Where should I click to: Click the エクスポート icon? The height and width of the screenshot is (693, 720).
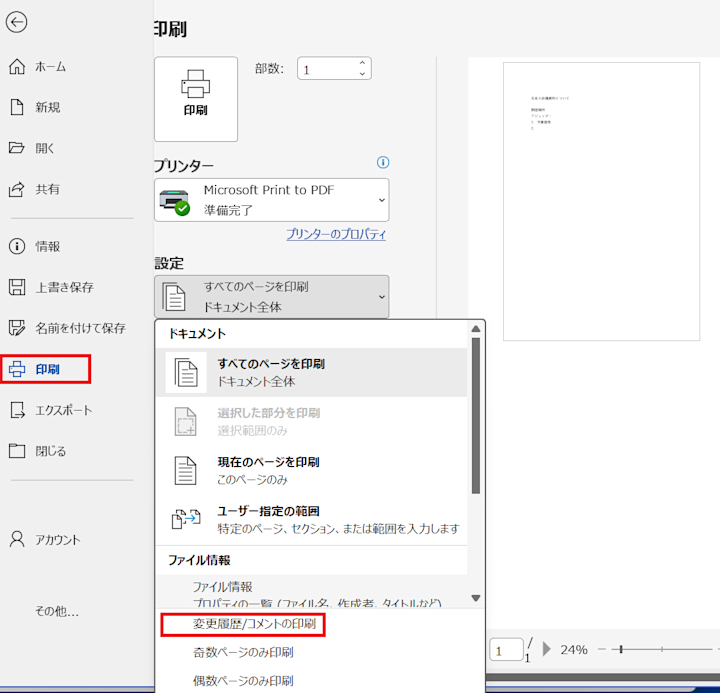pyautogui.click(x=17, y=410)
